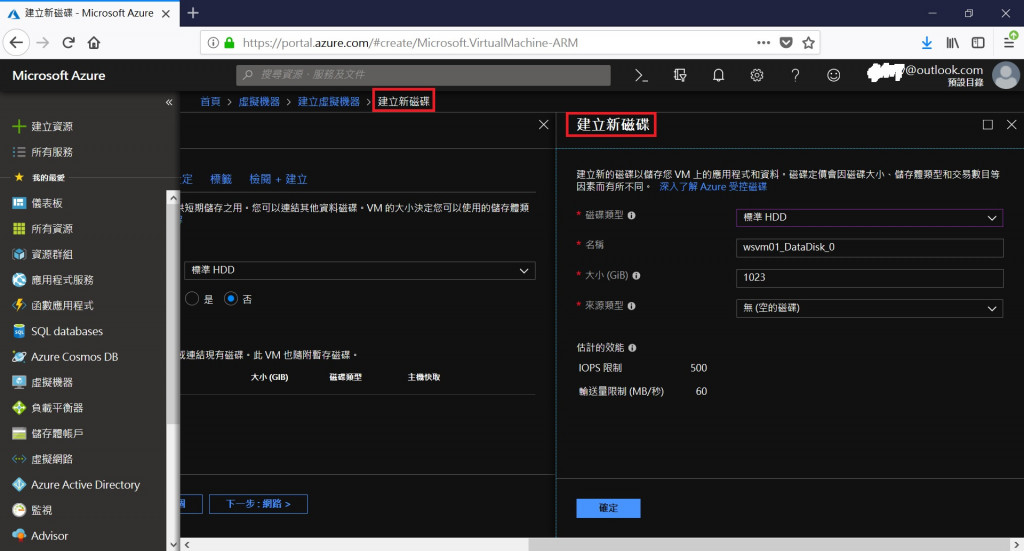
Task: Open 深入了解 Azure 受控磁碟 link
Action: click(x=713, y=187)
